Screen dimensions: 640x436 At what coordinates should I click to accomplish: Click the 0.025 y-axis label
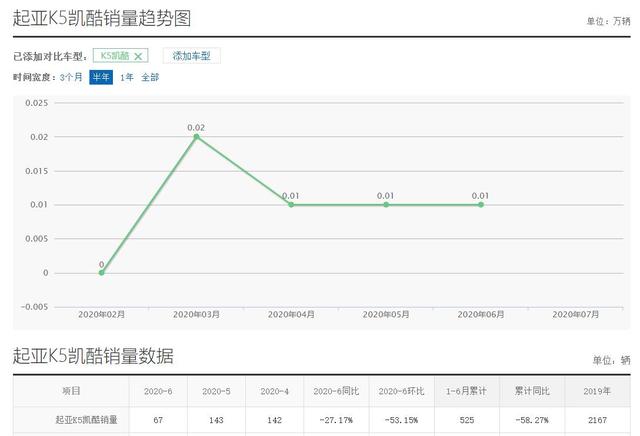36,103
